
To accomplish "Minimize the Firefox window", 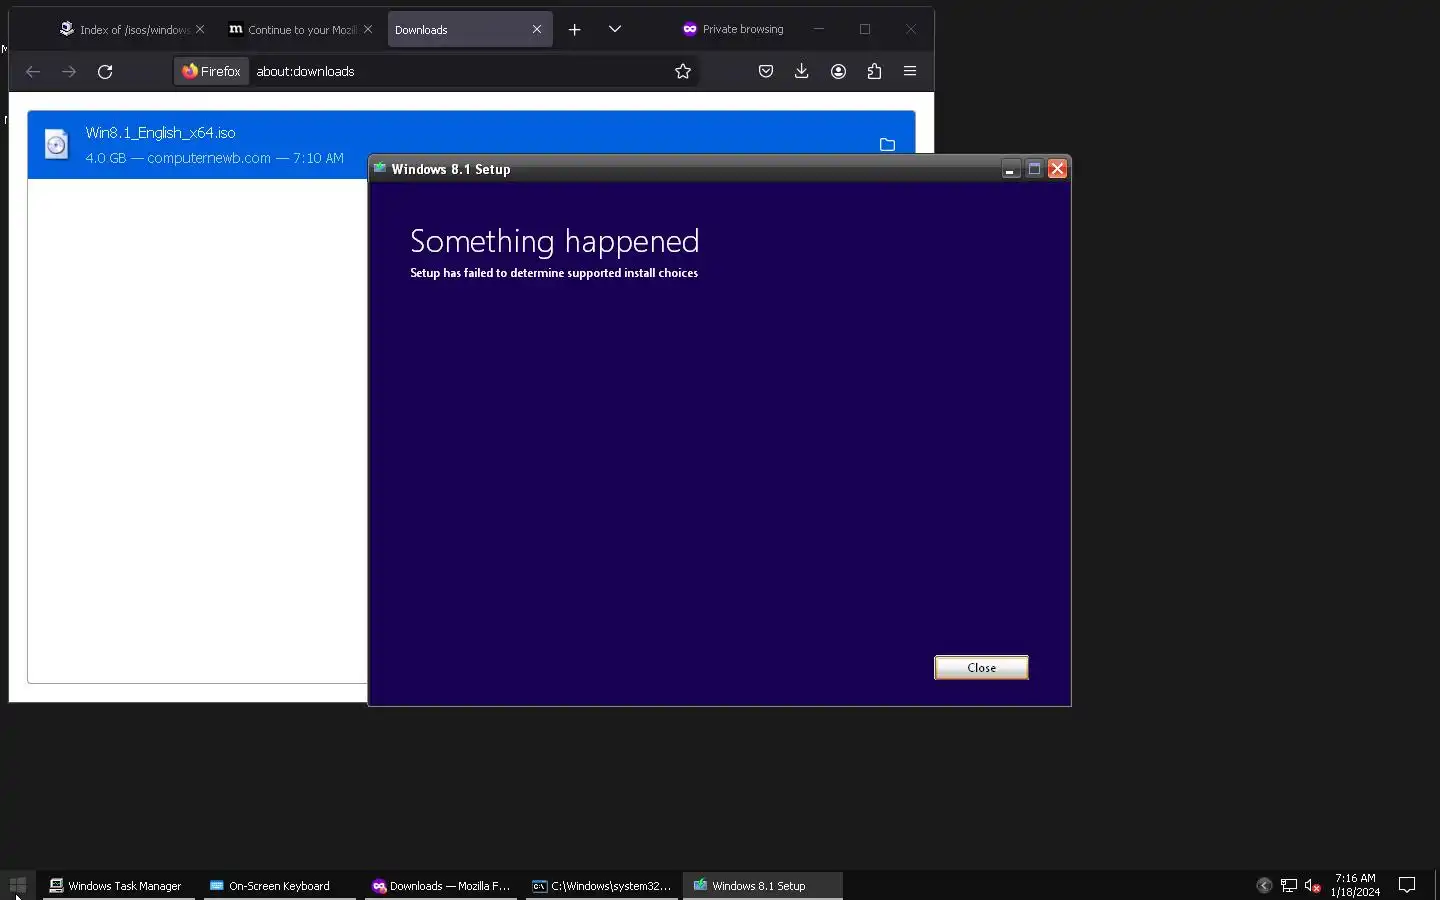I will pyautogui.click(x=819, y=29).
